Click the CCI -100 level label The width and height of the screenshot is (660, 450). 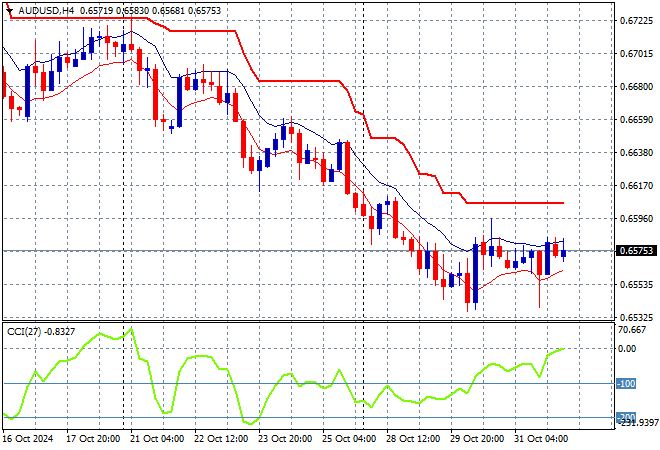pyautogui.click(x=626, y=383)
